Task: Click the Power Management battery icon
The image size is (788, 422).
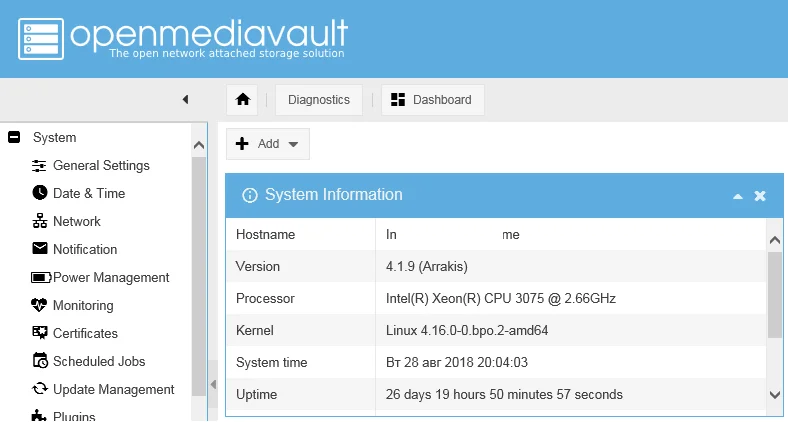Action: point(41,277)
